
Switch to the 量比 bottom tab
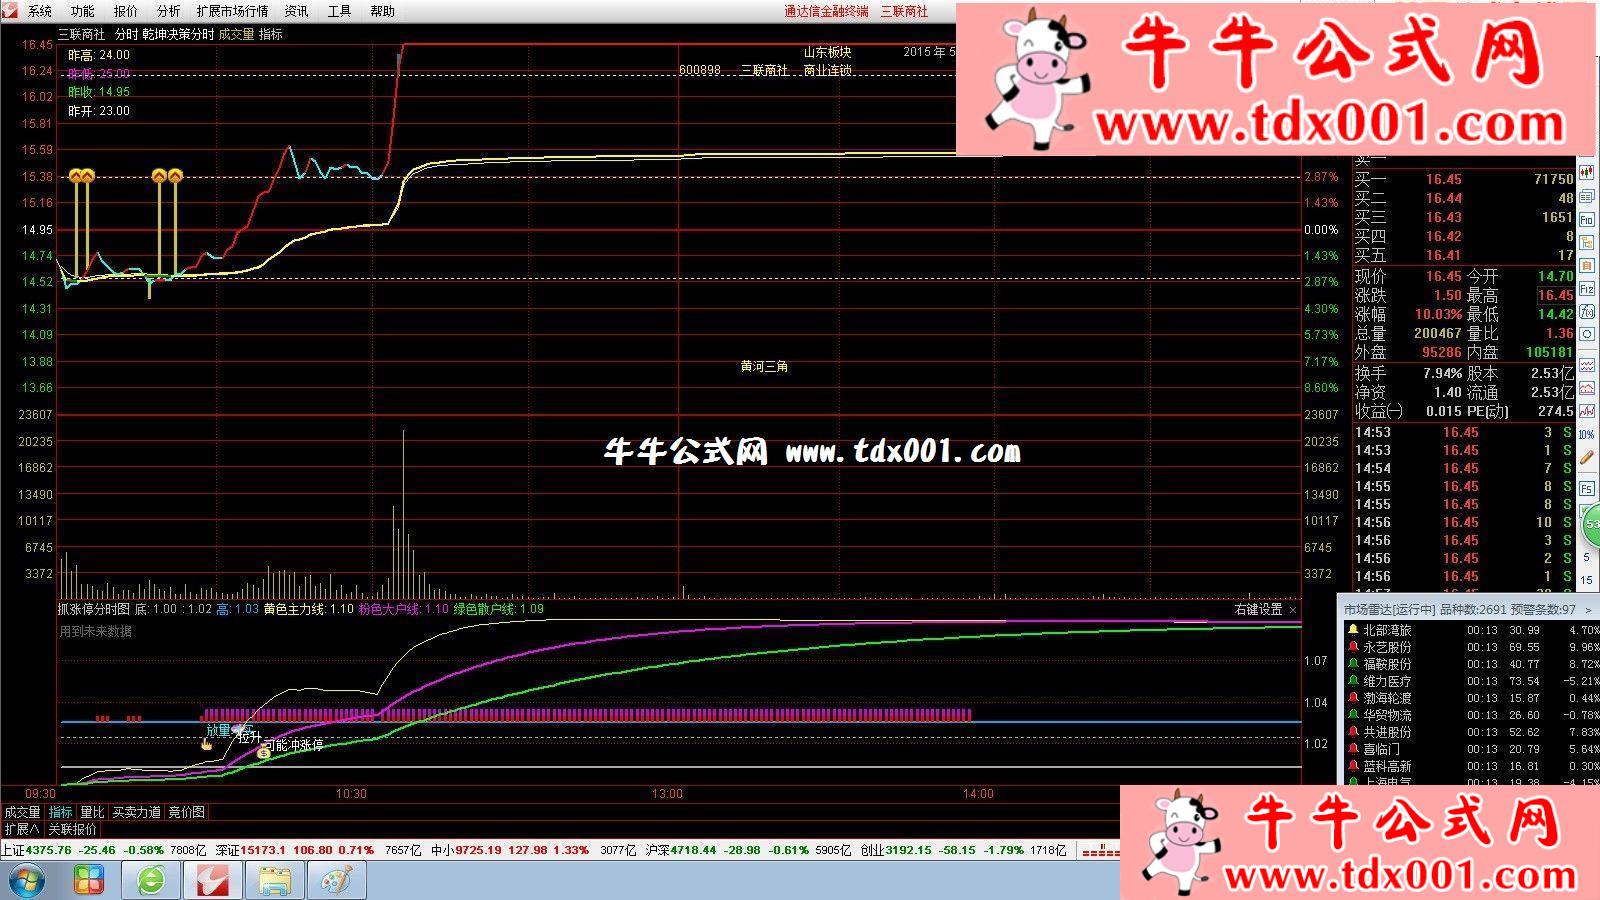pos(92,813)
